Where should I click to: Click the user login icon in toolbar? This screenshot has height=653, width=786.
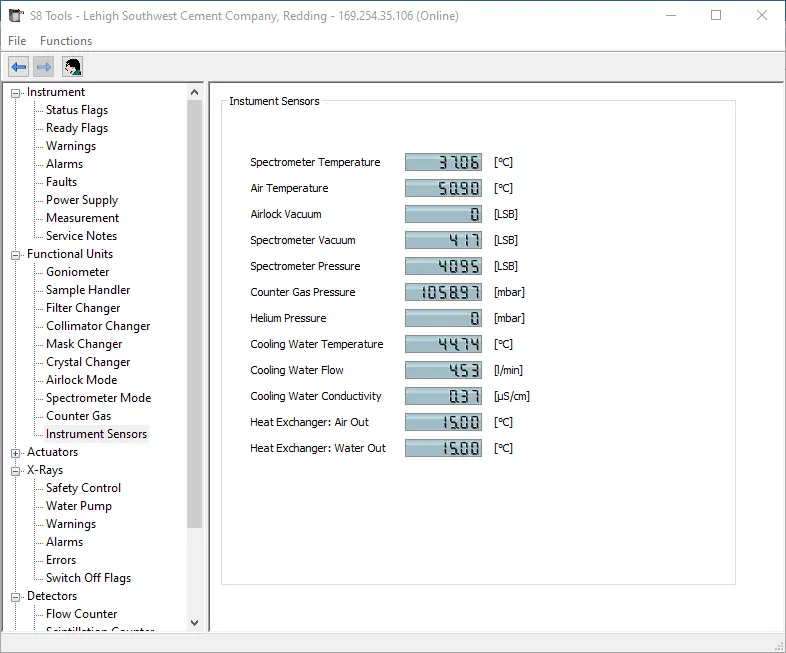72,67
